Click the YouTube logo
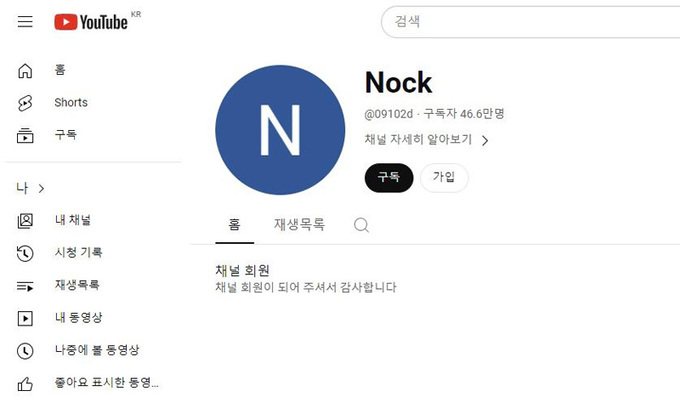Image resolution: width=680 pixels, height=408 pixels. 91,22
